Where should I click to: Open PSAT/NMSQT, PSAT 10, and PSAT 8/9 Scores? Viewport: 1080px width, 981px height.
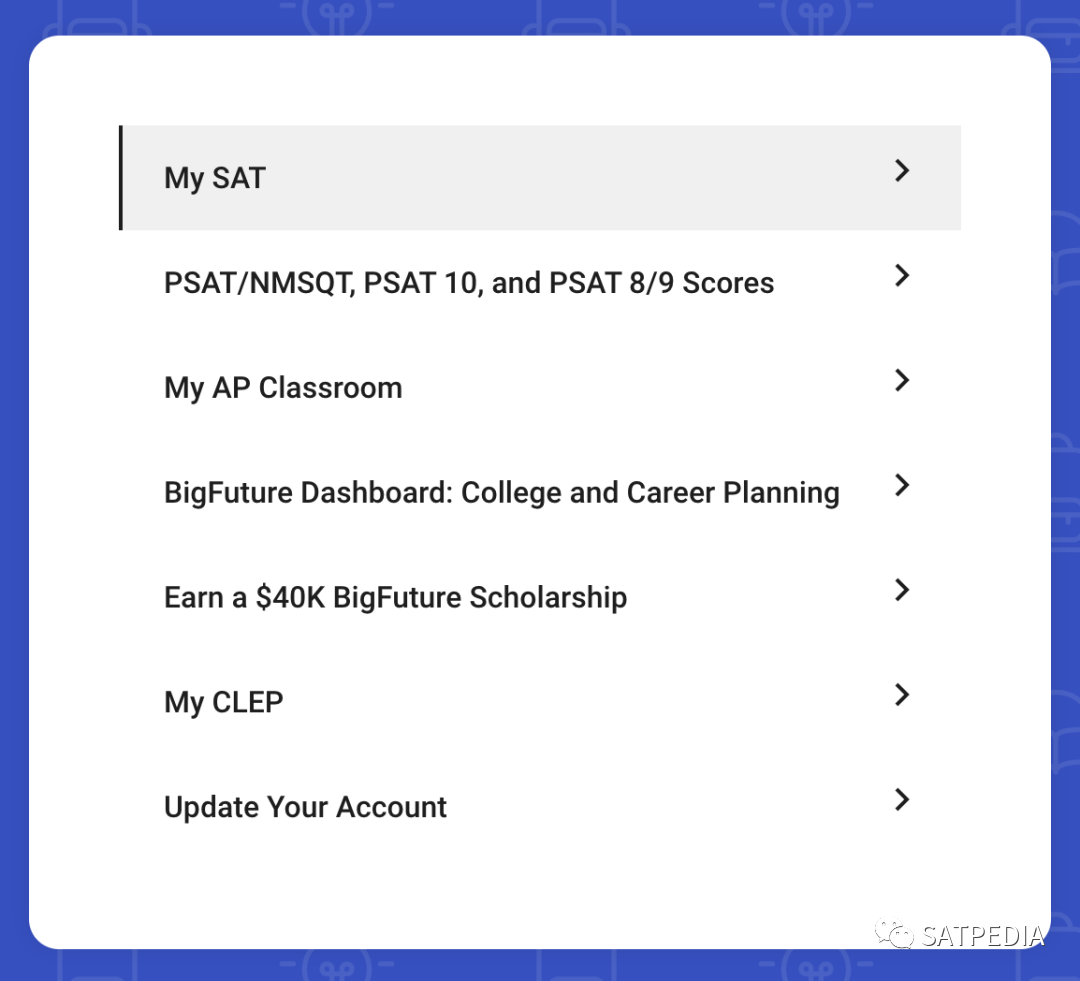(x=469, y=283)
